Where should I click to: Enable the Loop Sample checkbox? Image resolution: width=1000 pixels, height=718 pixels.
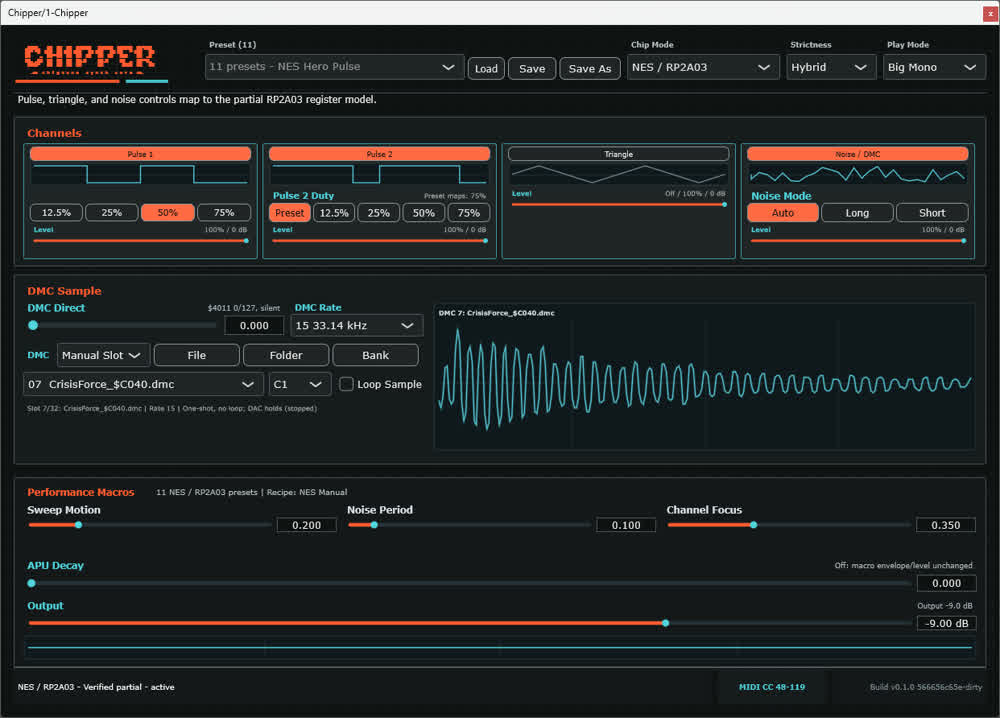click(x=346, y=385)
